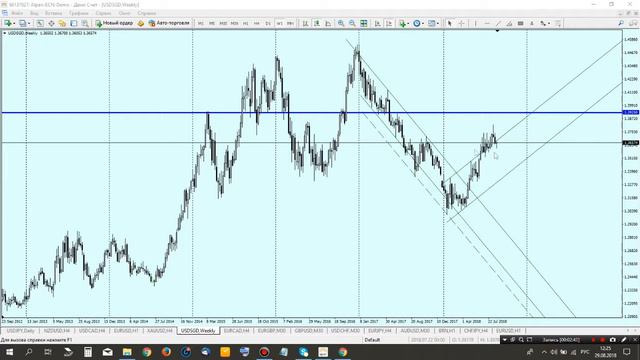
Task: Select the Horizontal Line tool
Action: point(487,23)
